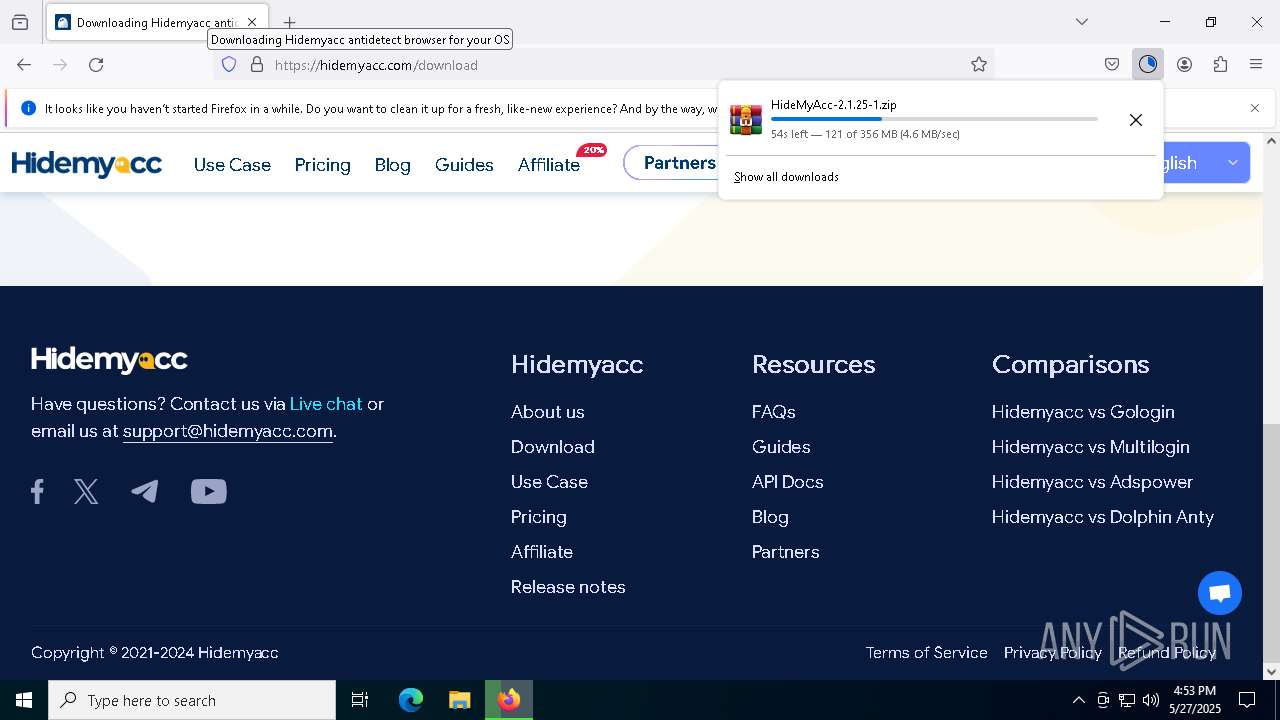The width and height of the screenshot is (1280, 720).
Task: Reload the current page
Action: pos(96,65)
